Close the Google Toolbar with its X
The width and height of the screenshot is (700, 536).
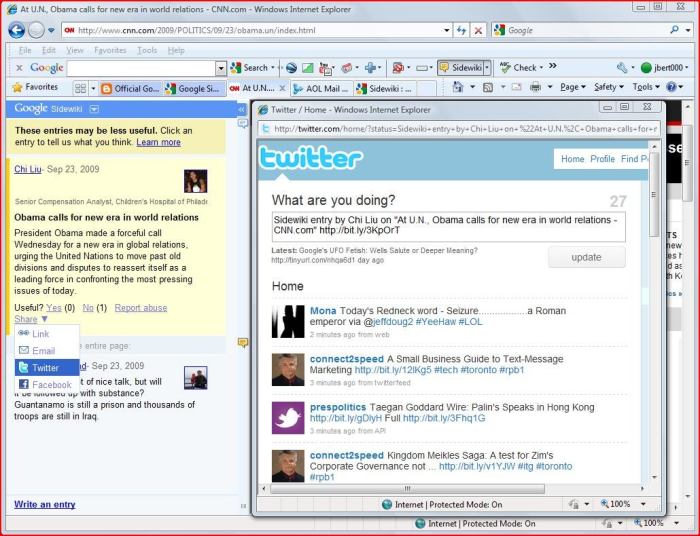tap(19, 68)
